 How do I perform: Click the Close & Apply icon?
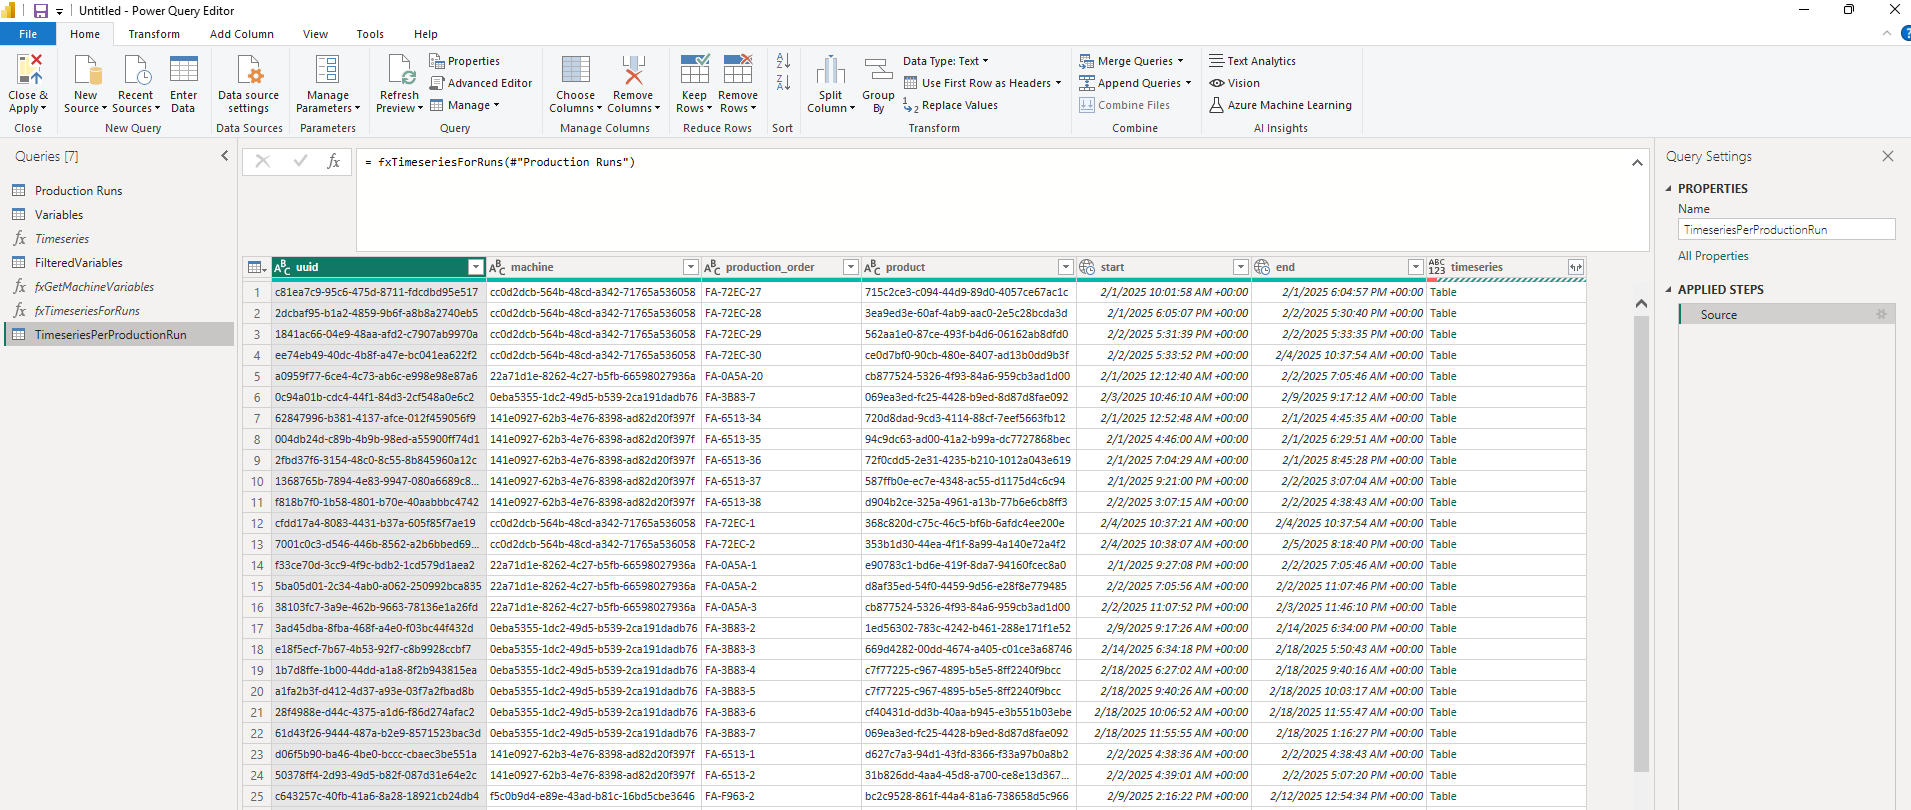[x=29, y=70]
